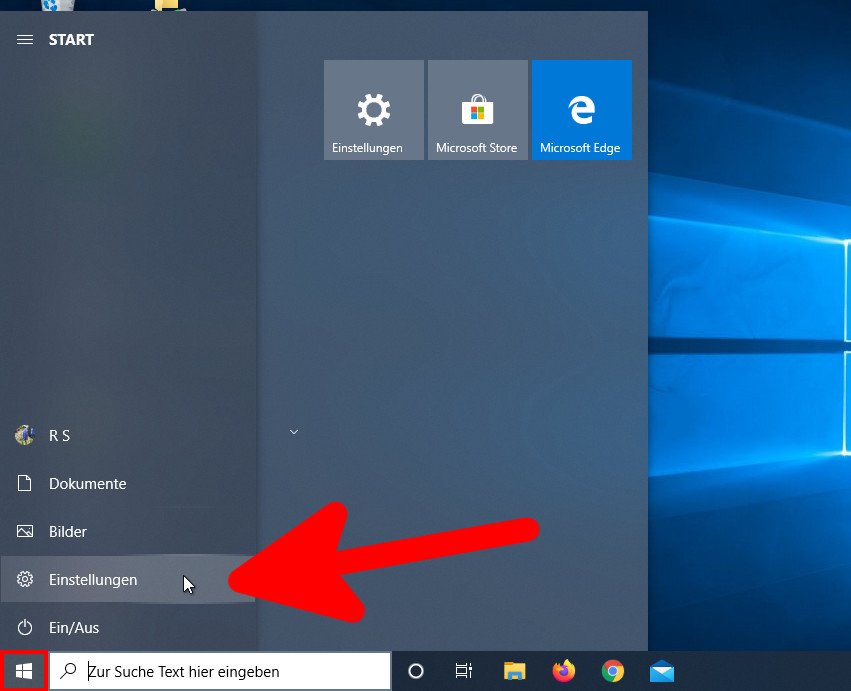This screenshot has width=851, height=691.
Task: Click the START heading text
Action: point(71,40)
